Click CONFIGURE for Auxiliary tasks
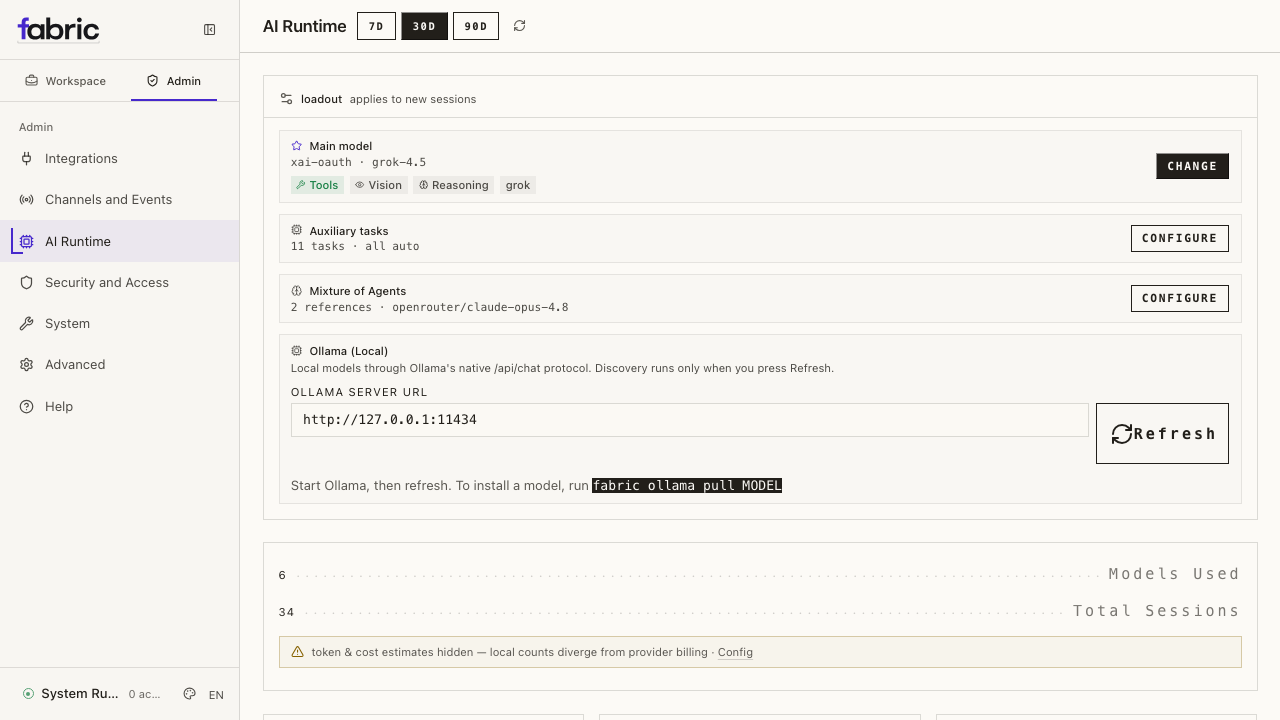The height and width of the screenshot is (720, 1280). 1180,238
